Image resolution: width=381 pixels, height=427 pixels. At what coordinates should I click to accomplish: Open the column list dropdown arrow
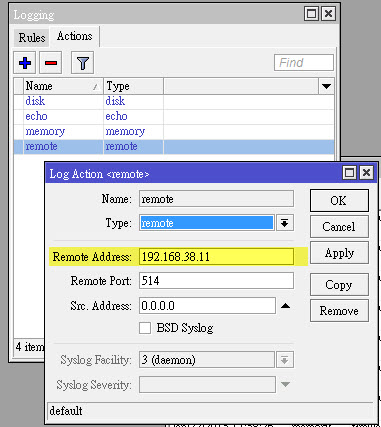click(x=326, y=86)
